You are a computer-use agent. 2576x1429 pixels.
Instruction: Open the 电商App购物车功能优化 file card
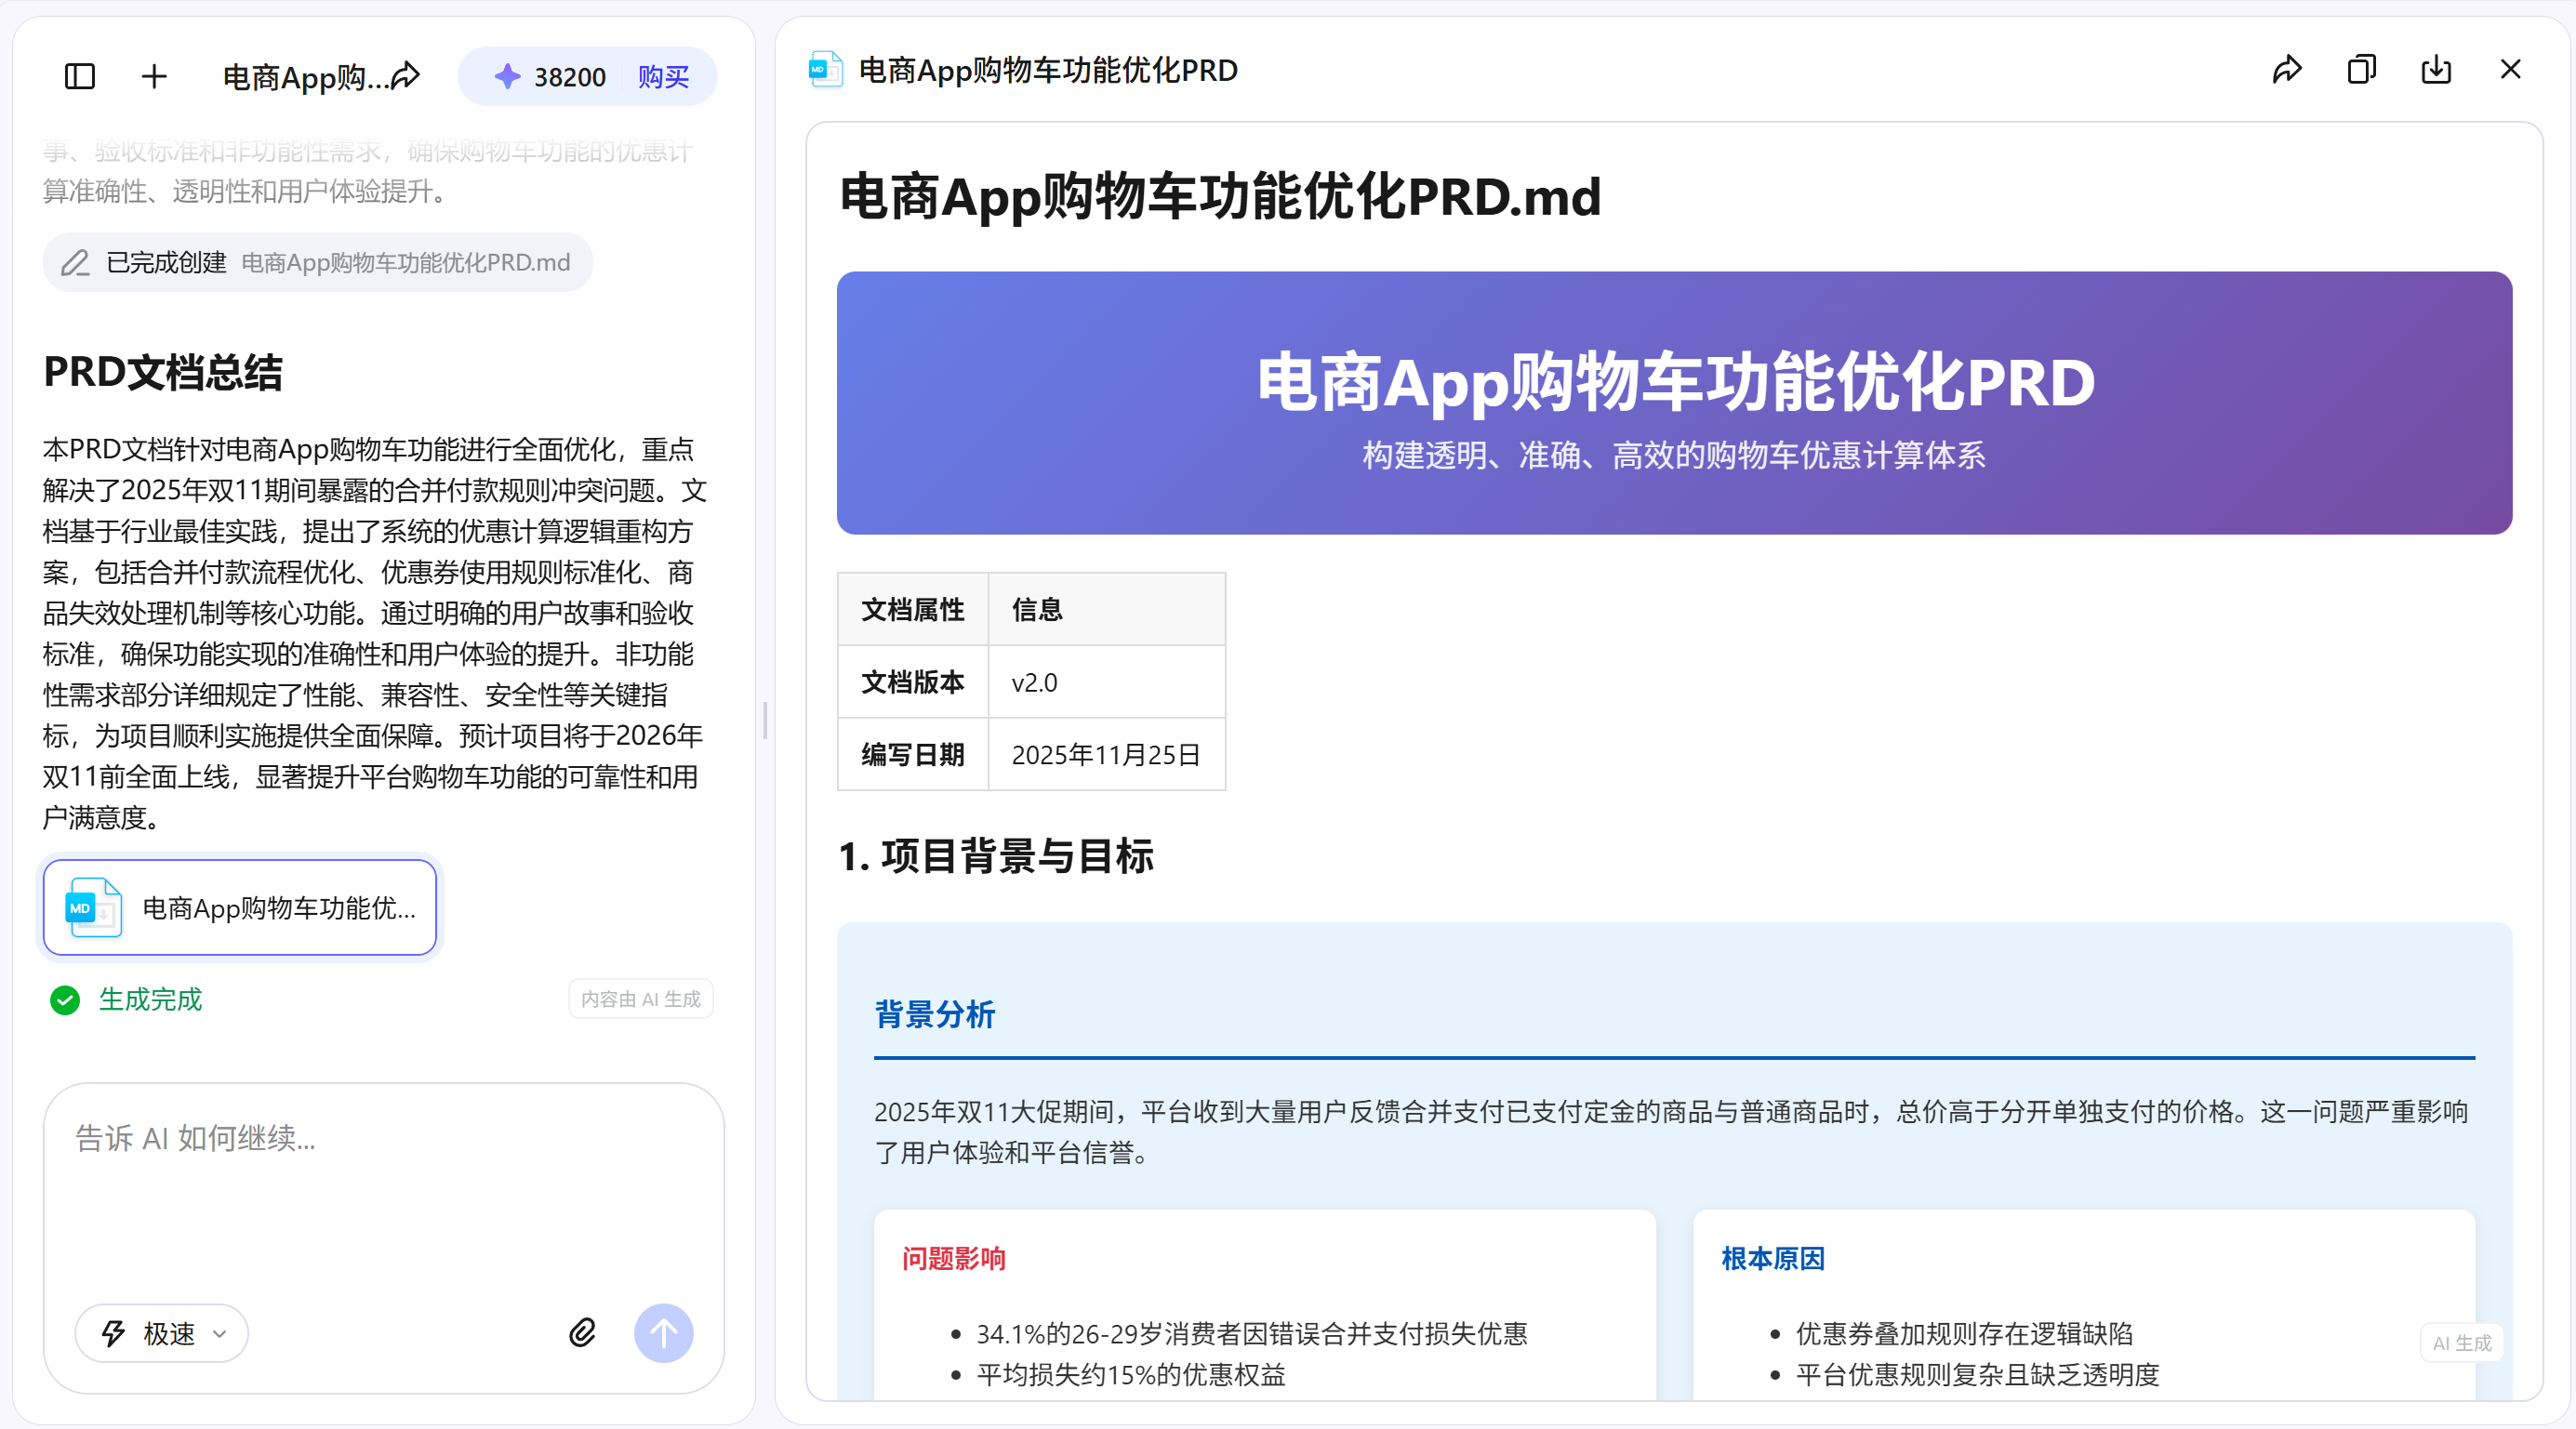pos(238,907)
